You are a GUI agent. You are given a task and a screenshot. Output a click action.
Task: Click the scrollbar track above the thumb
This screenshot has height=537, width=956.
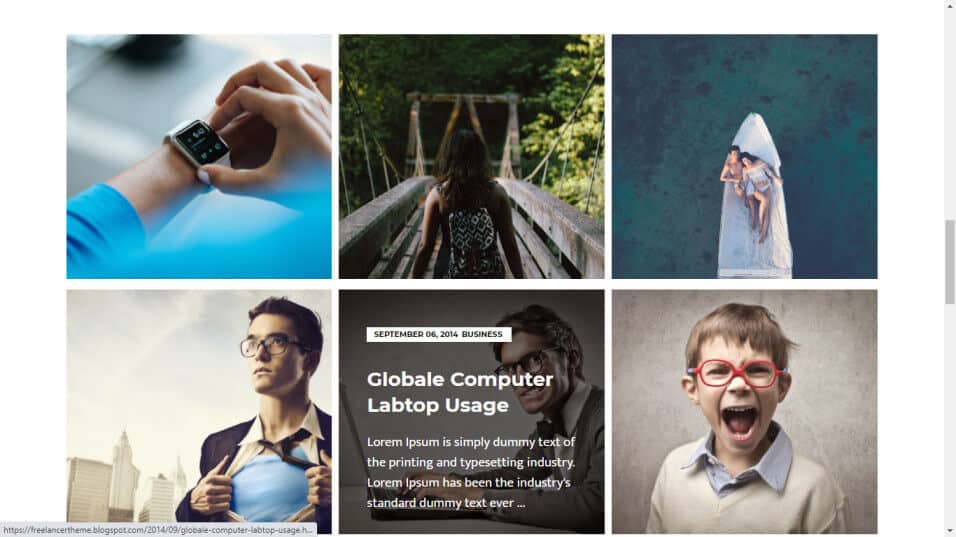[950, 115]
